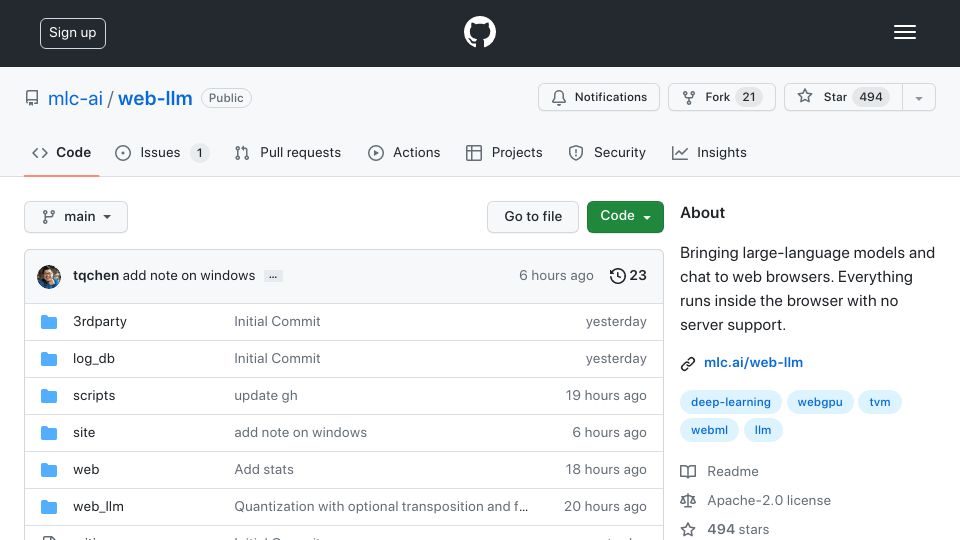Click the license scales icon

[688, 500]
